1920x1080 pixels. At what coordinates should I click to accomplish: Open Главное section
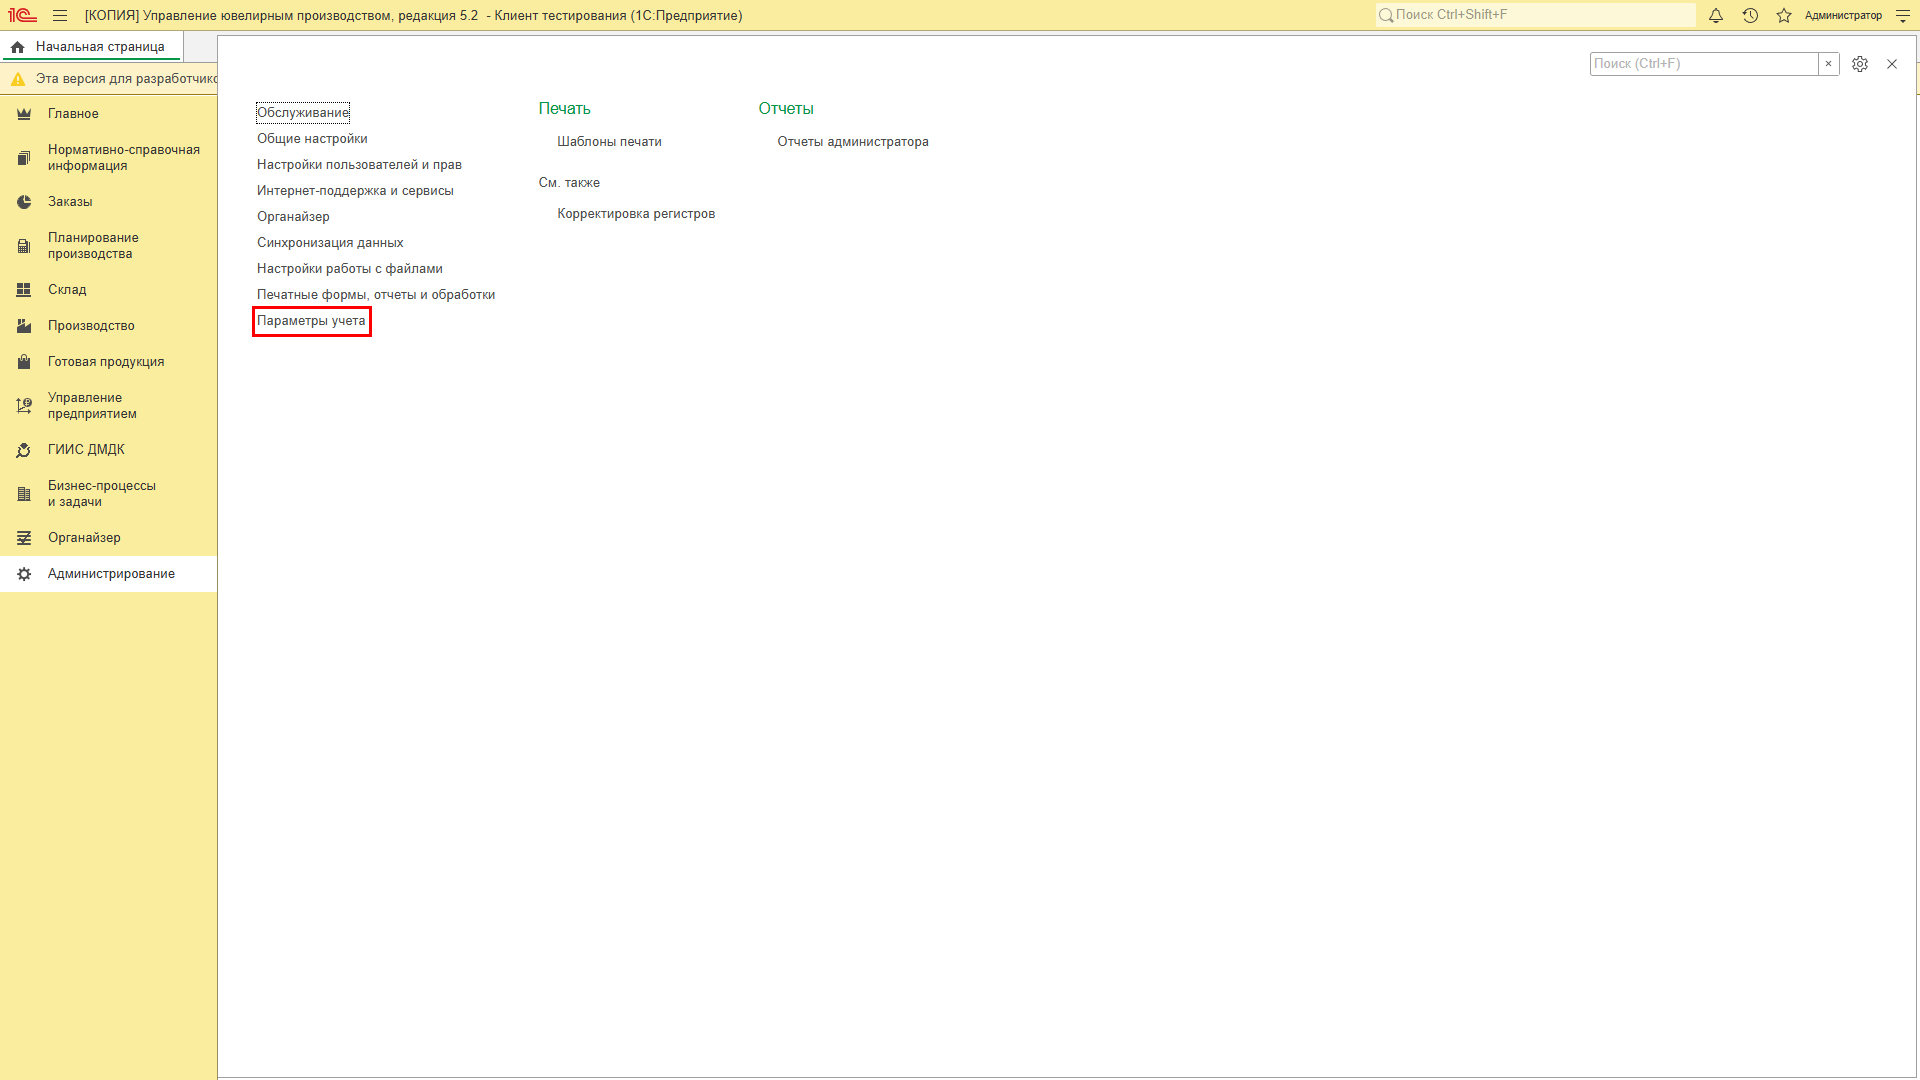click(108, 114)
